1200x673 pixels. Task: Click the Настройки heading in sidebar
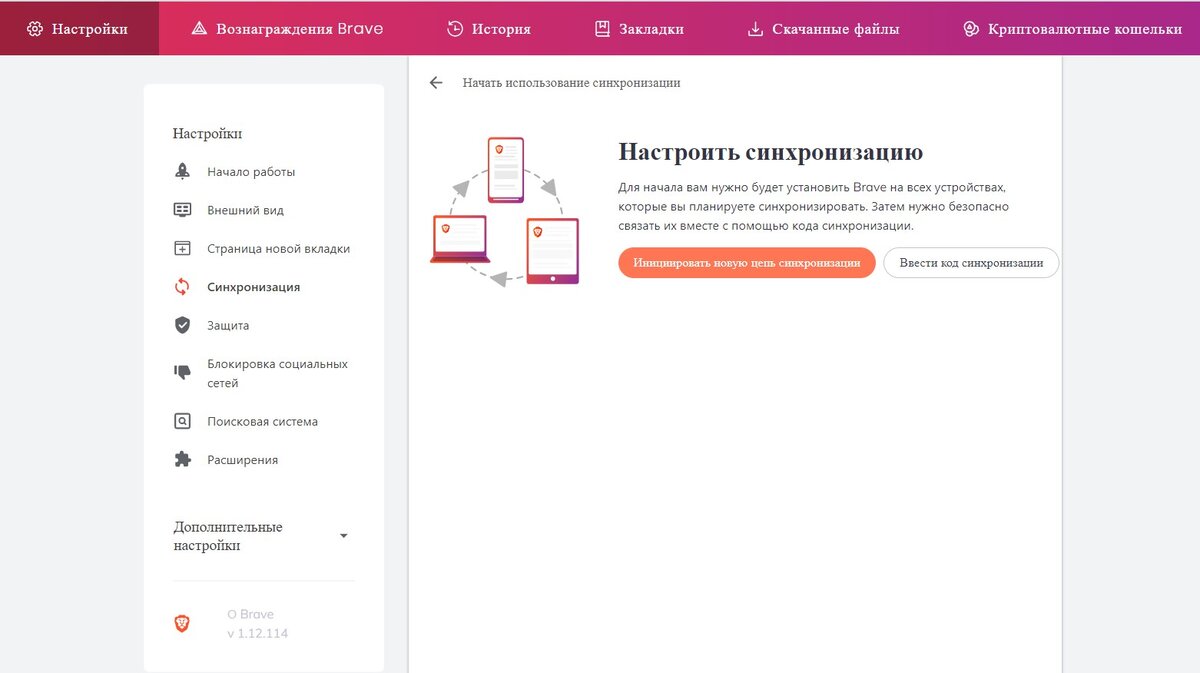pyautogui.click(x=207, y=133)
